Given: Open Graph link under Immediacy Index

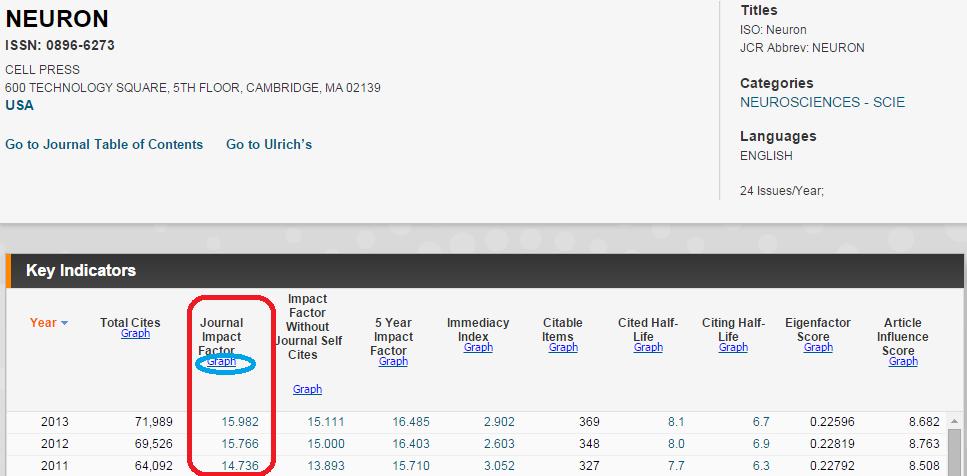Looking at the screenshot, I should click(x=478, y=348).
